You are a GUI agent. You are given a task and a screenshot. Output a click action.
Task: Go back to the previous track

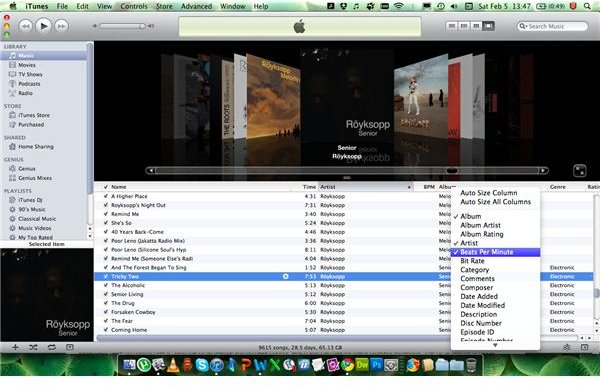(26, 26)
